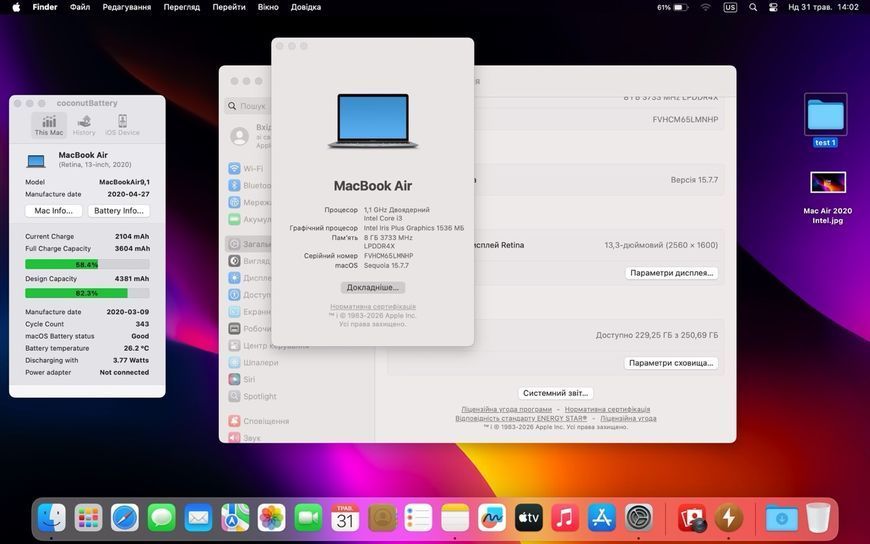Open App Store in the Dock
This screenshot has height=544, width=870.
(601, 518)
